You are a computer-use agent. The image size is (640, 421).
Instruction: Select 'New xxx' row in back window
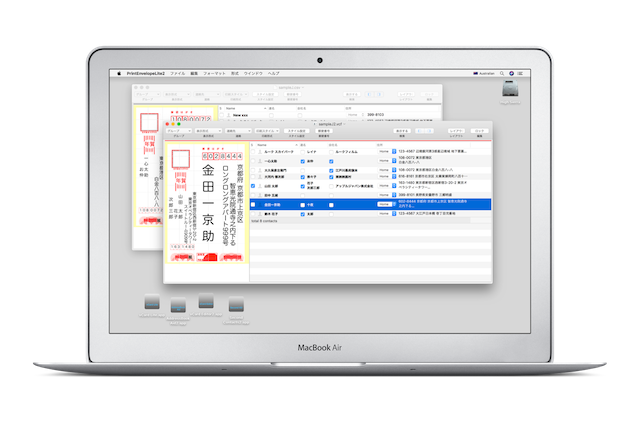tap(330, 116)
